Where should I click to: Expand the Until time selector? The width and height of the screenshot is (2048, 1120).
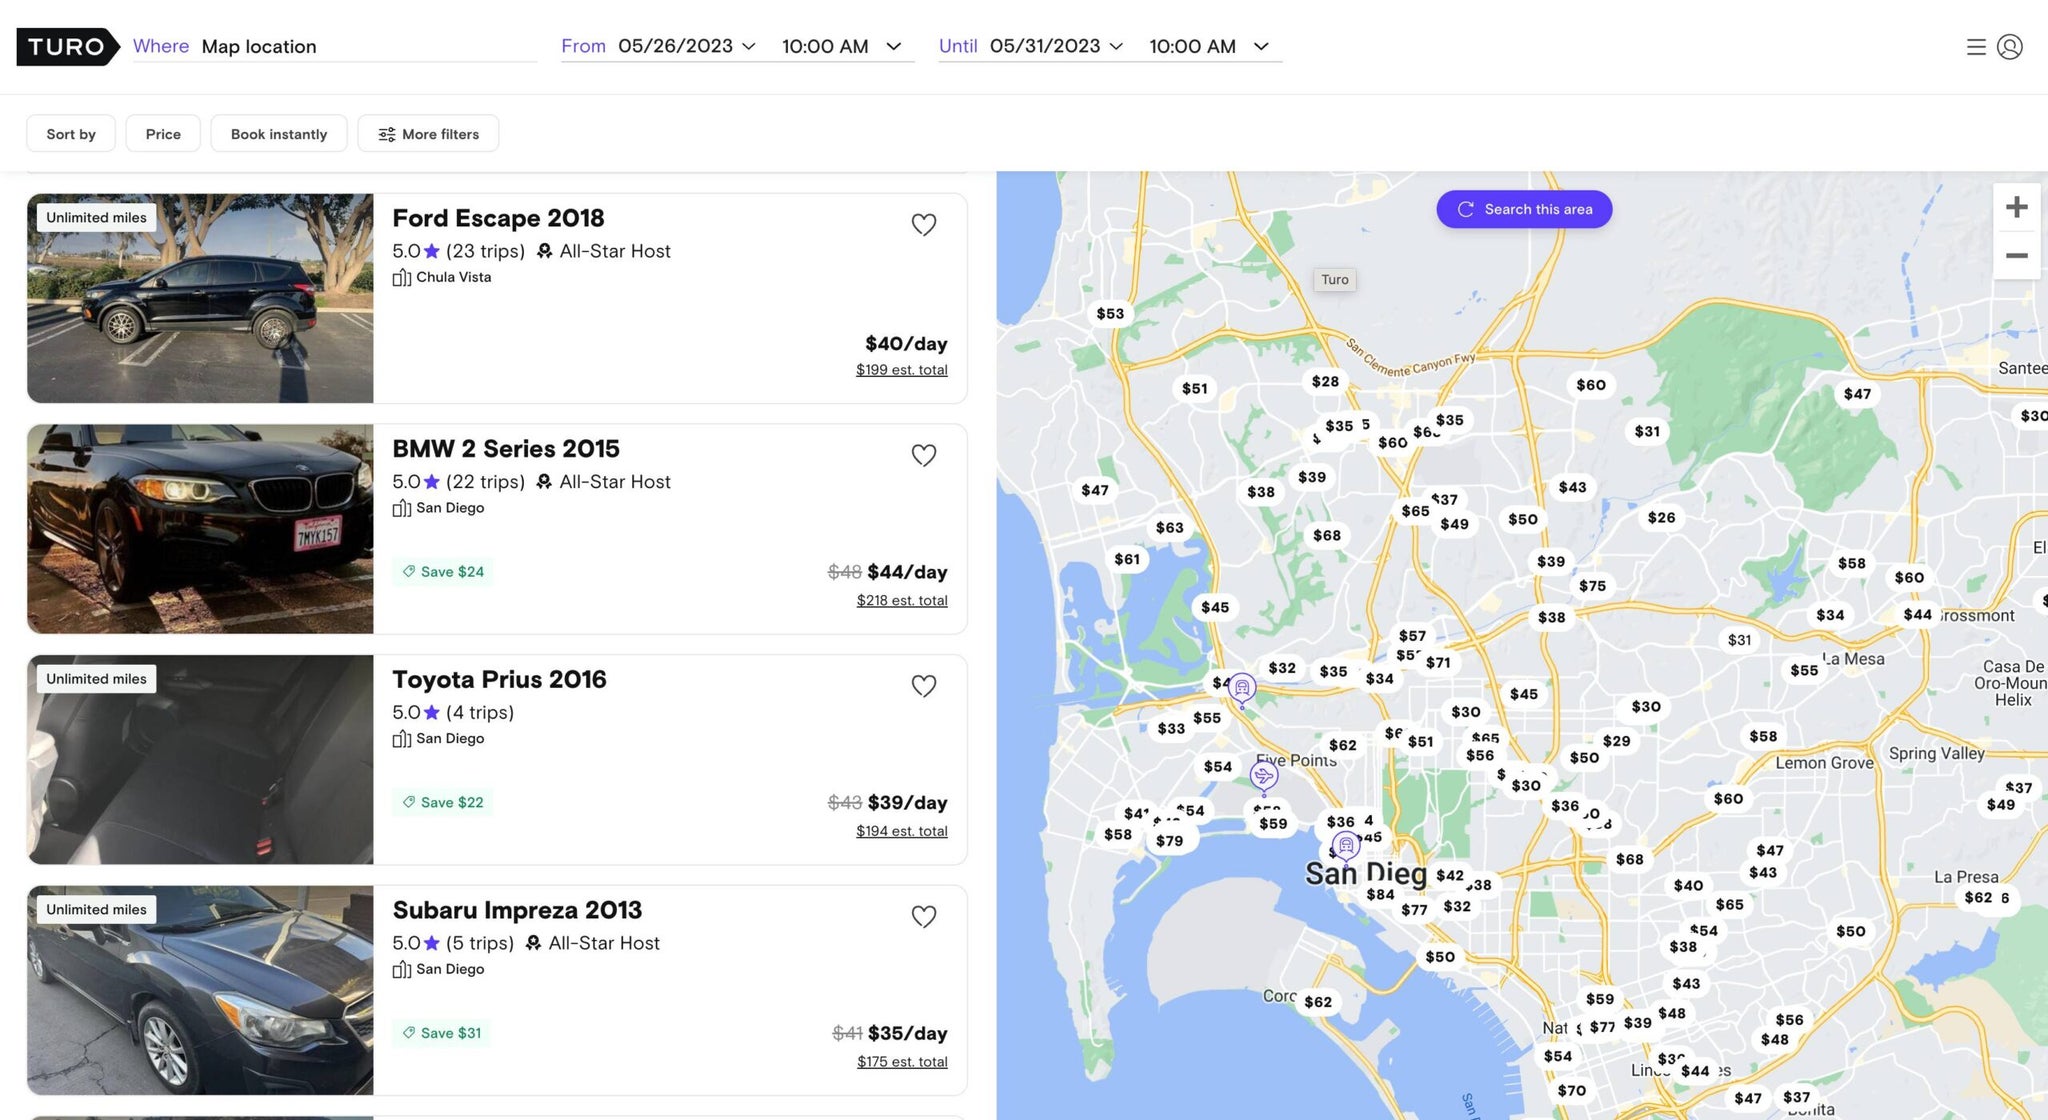(x=1262, y=46)
